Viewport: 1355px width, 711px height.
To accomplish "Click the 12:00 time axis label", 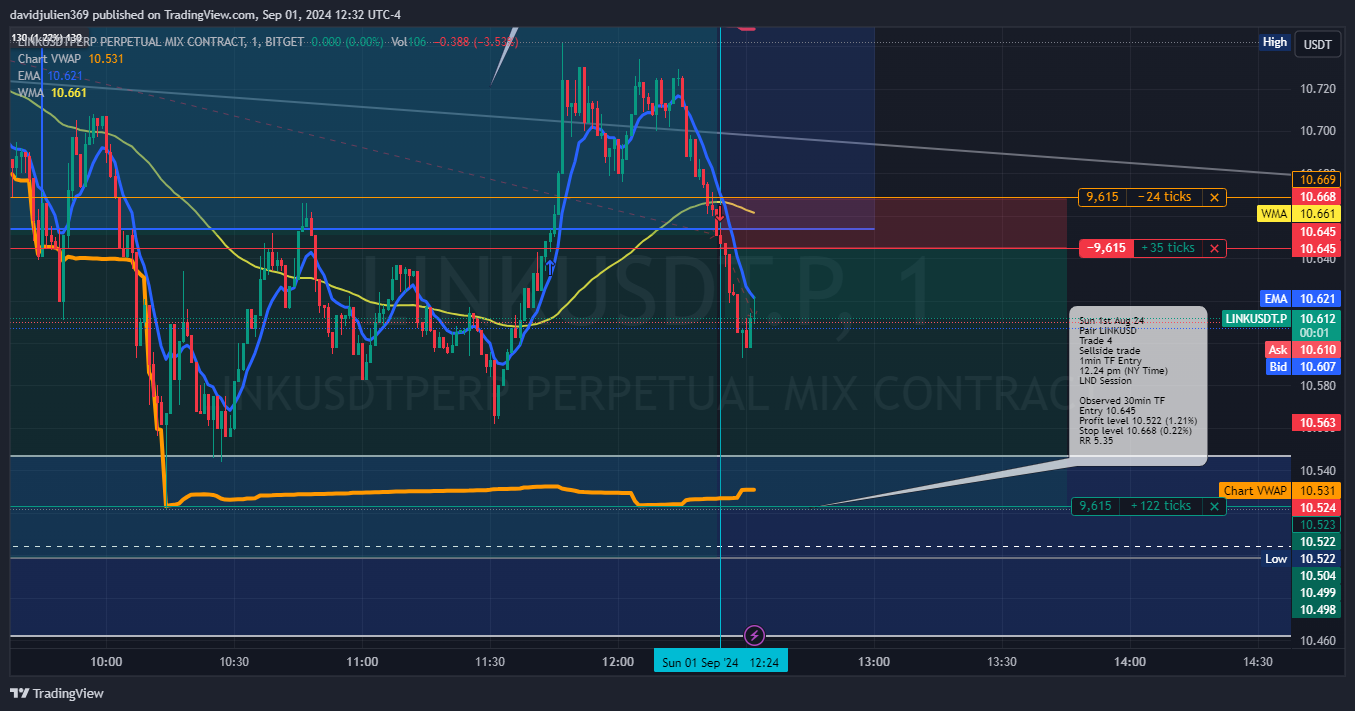I will [x=618, y=662].
